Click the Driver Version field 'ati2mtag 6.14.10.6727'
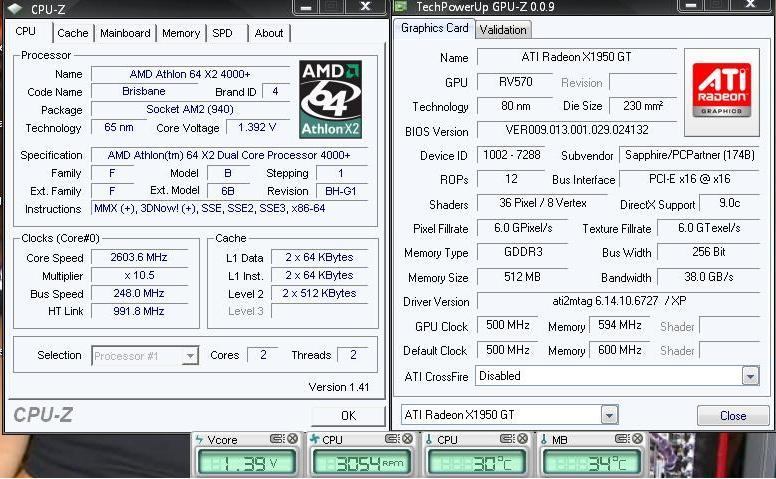776x479 pixels. (618, 301)
